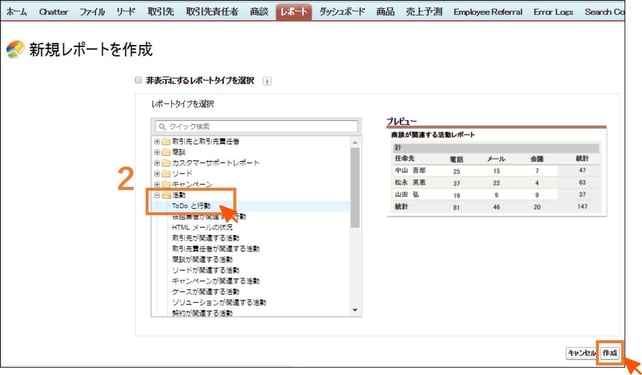Image resolution: width=642 pixels, height=375 pixels.
Task: Select the リードが関連する活動 report type
Action: coord(206,270)
